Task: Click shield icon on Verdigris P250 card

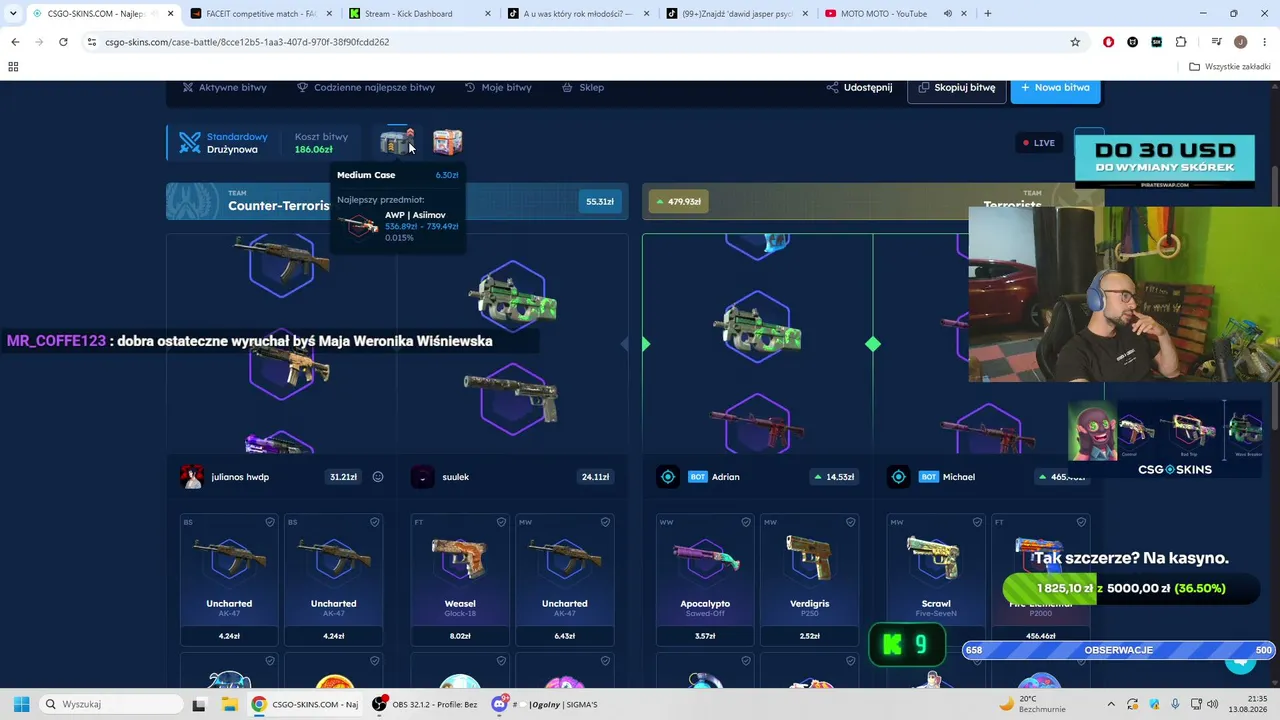Action: click(851, 522)
